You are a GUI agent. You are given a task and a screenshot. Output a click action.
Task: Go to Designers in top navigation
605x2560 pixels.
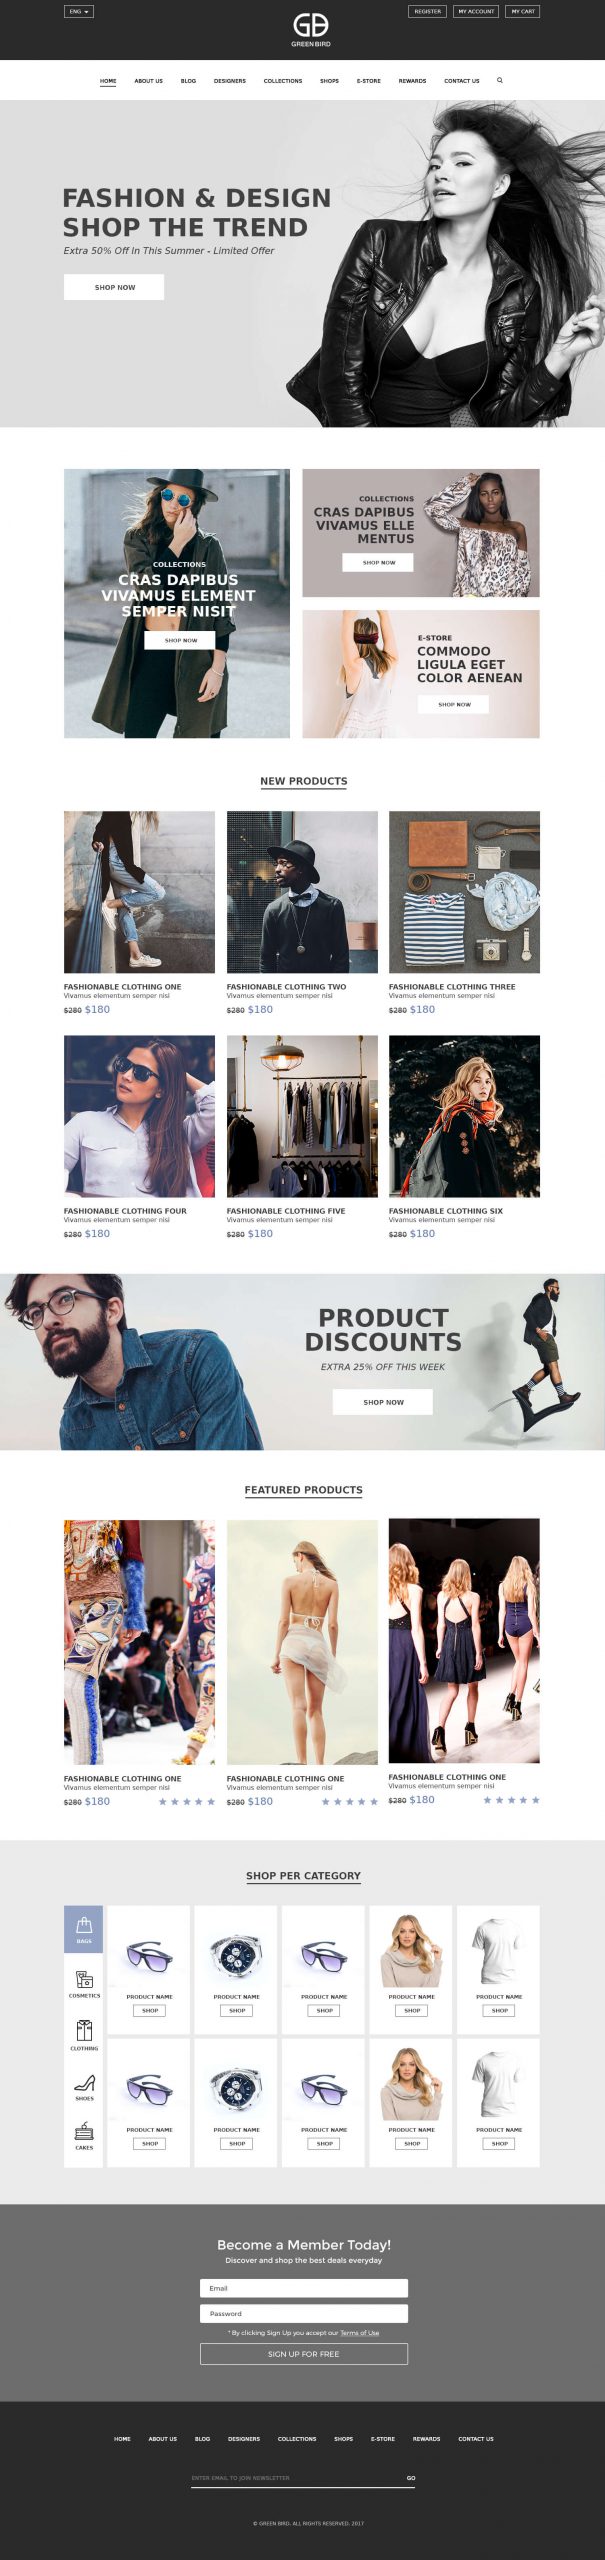pos(230,81)
